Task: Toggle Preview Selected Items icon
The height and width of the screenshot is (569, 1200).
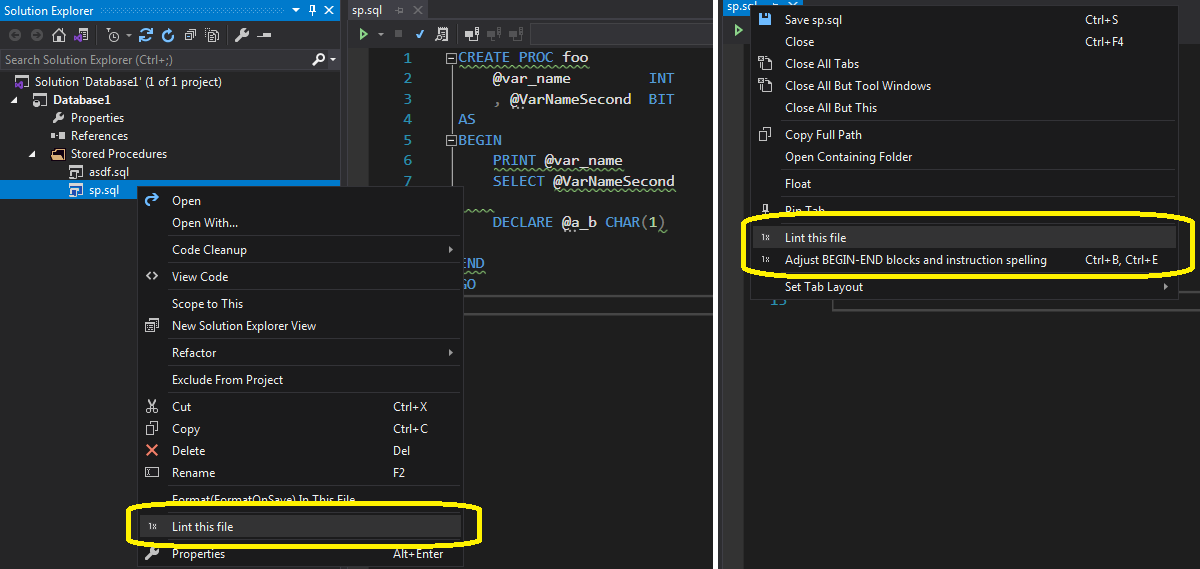Action: [264, 35]
